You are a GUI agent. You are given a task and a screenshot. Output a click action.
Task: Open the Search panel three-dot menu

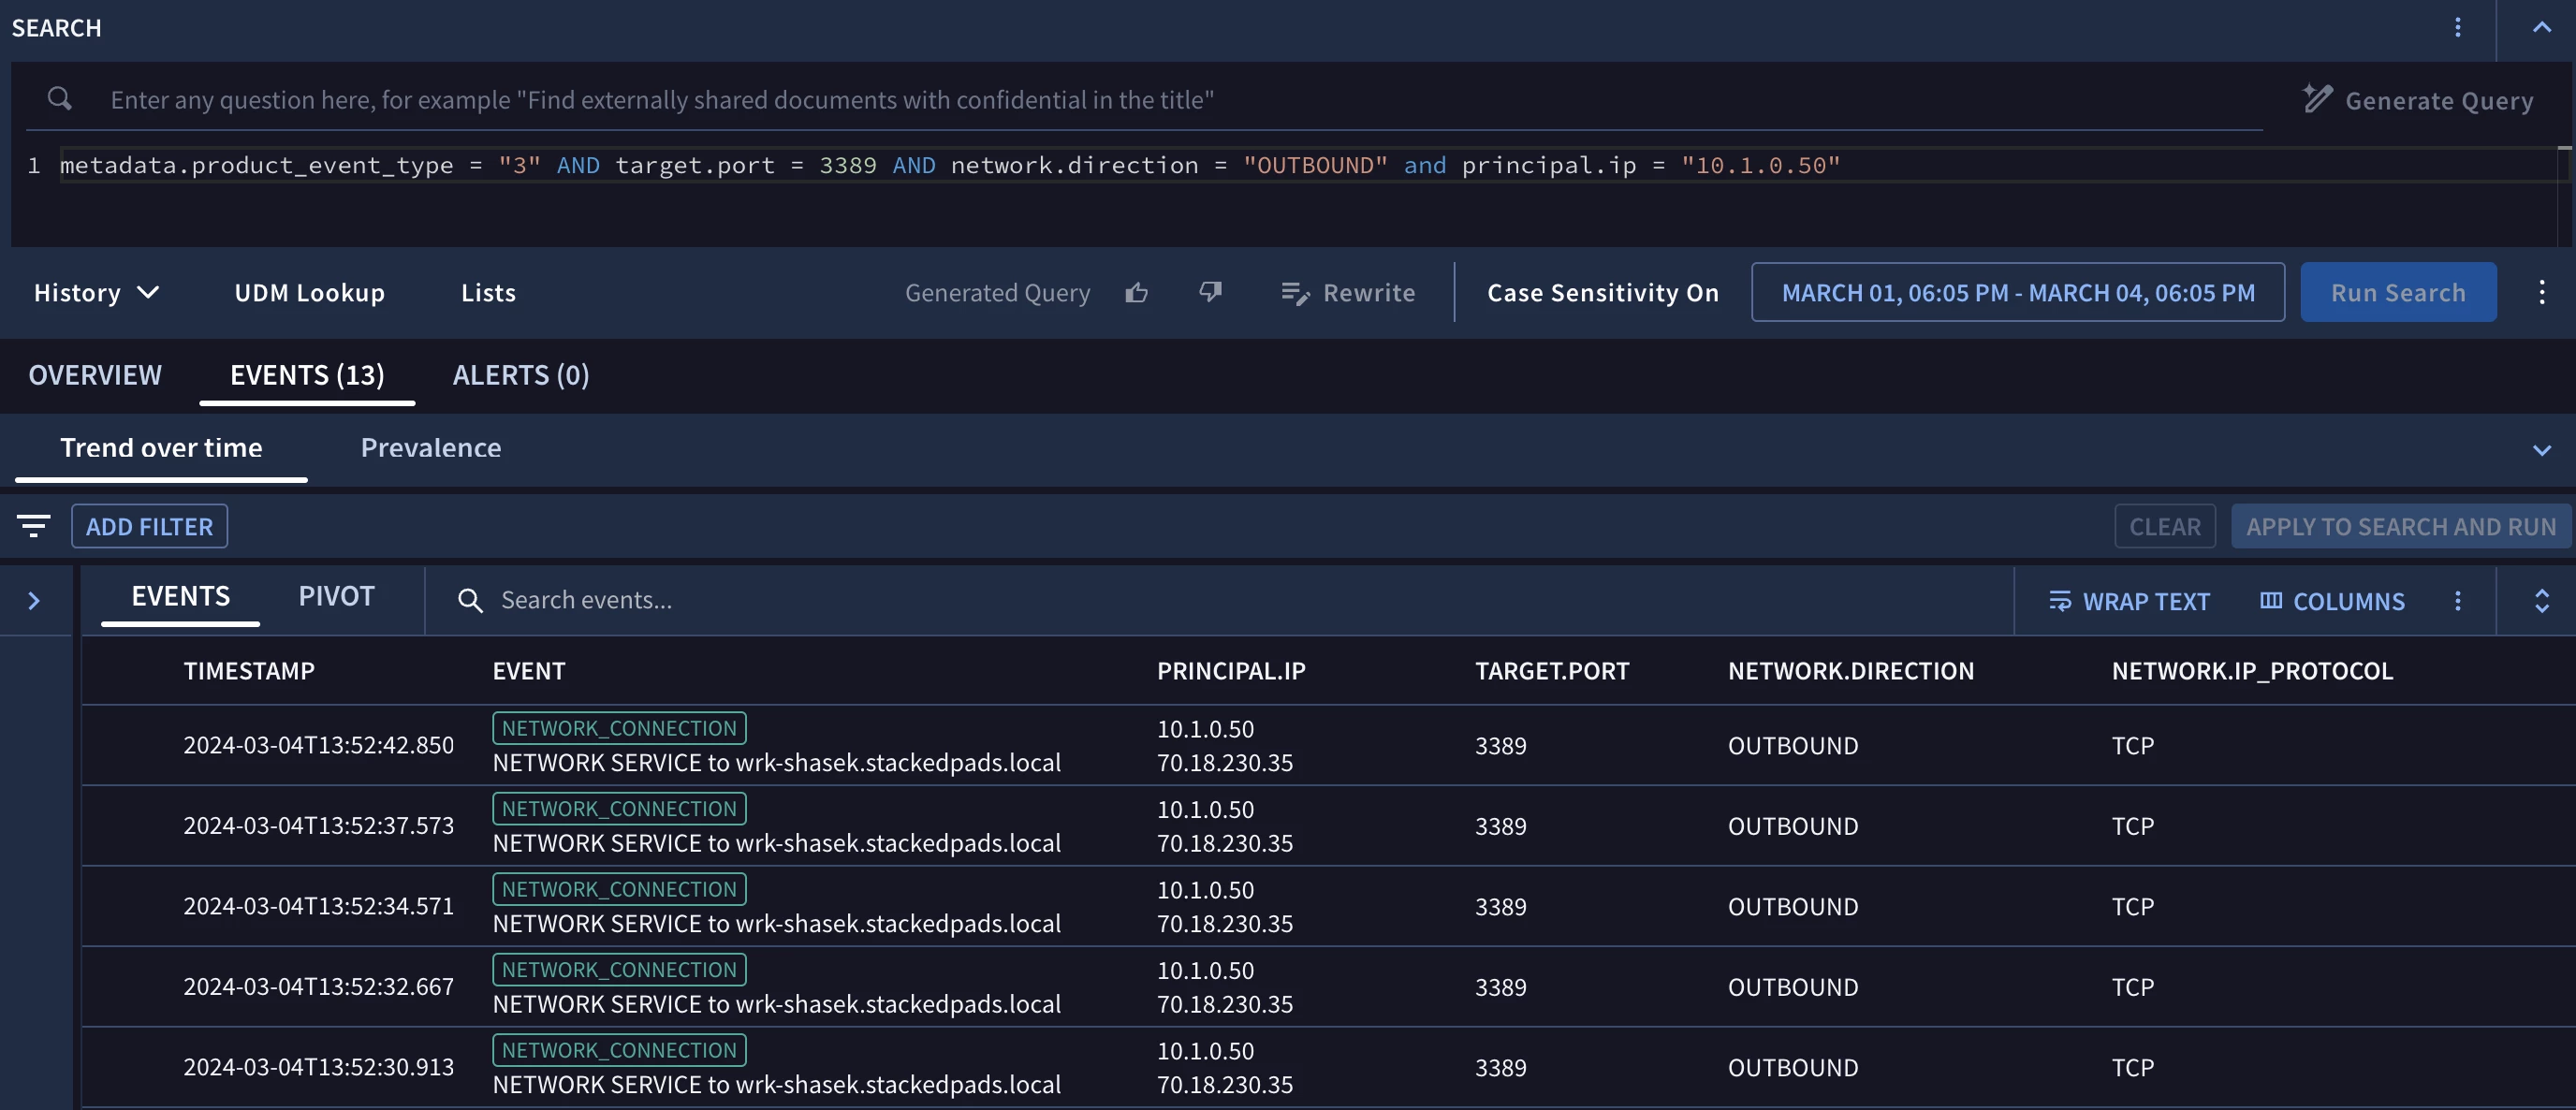[x=2457, y=28]
